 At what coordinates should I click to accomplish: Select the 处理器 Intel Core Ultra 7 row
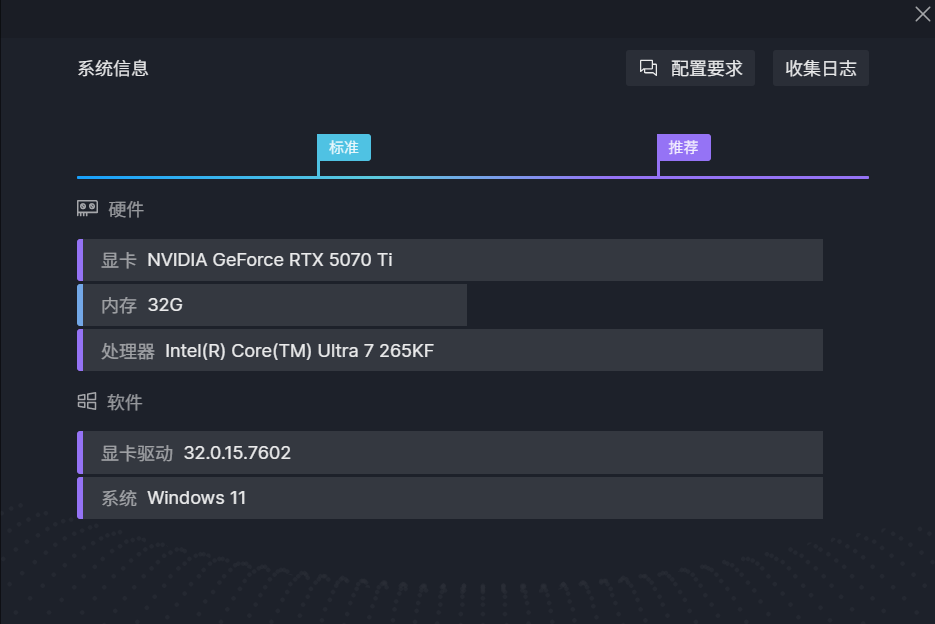450,350
